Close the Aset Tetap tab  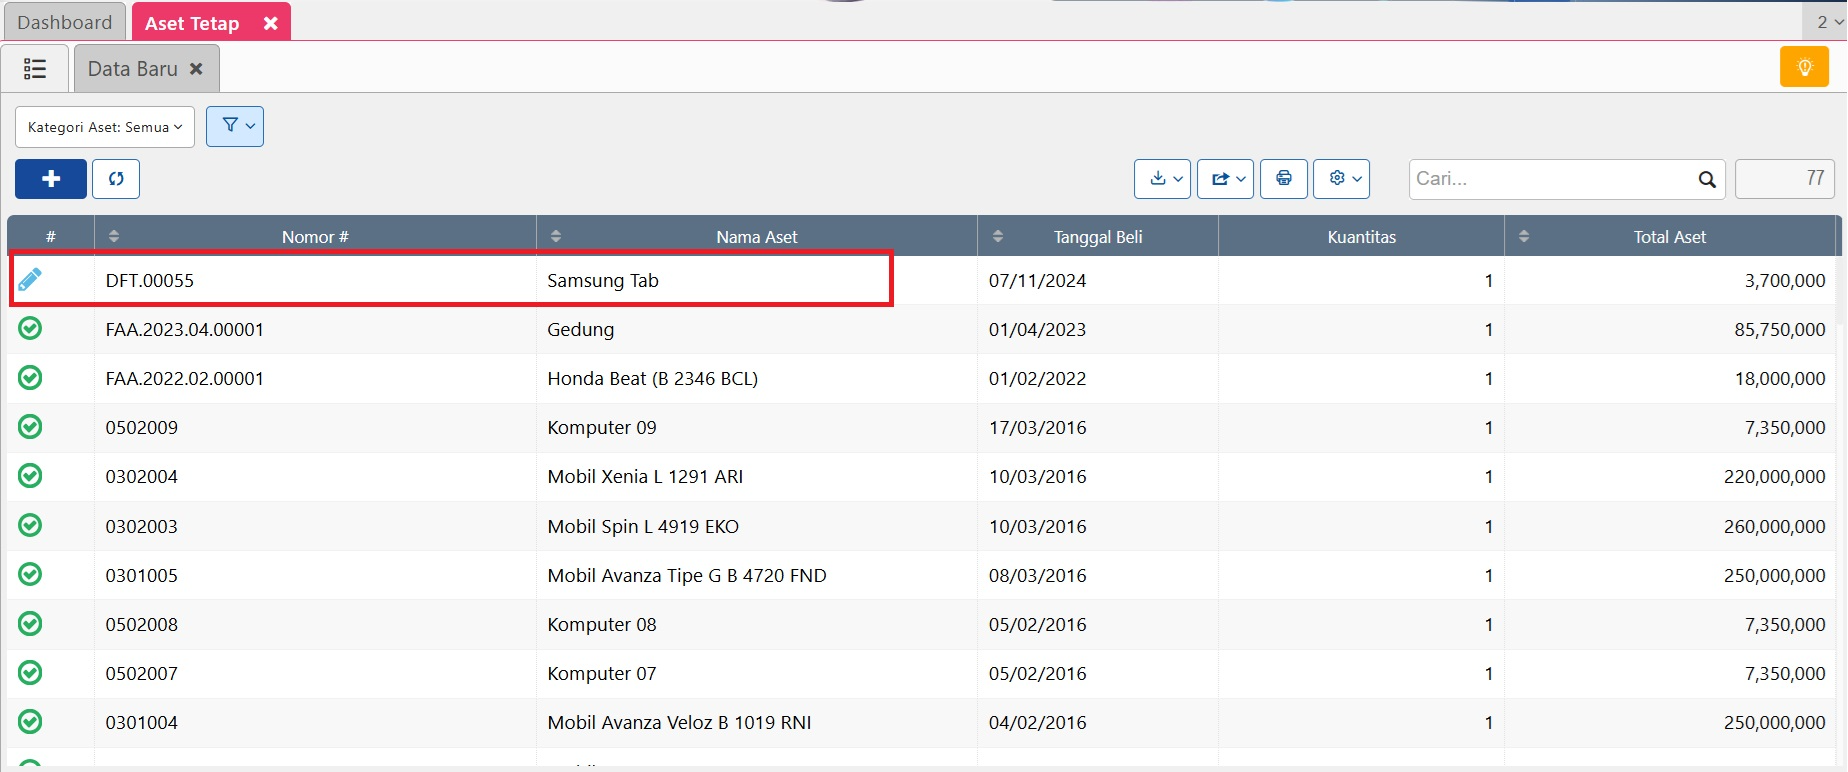point(270,23)
